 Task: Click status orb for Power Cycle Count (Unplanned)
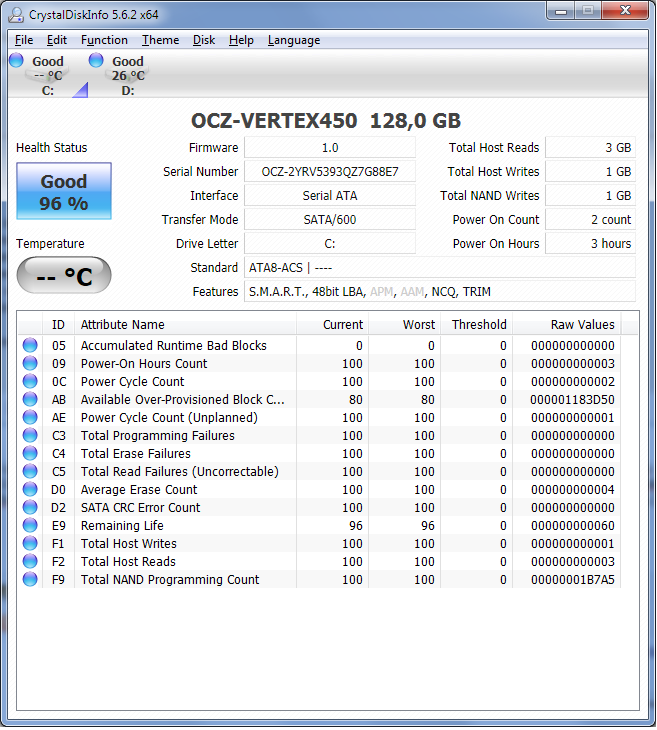pos(30,418)
